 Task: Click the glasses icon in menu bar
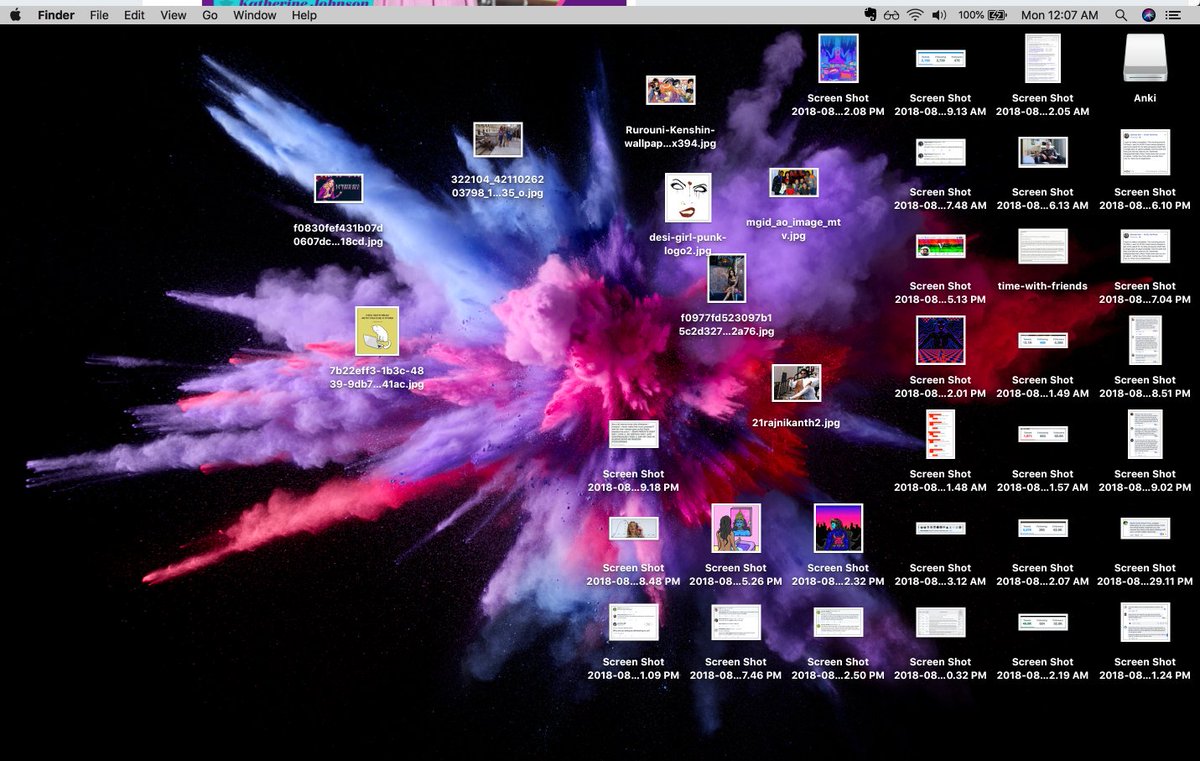tap(892, 15)
